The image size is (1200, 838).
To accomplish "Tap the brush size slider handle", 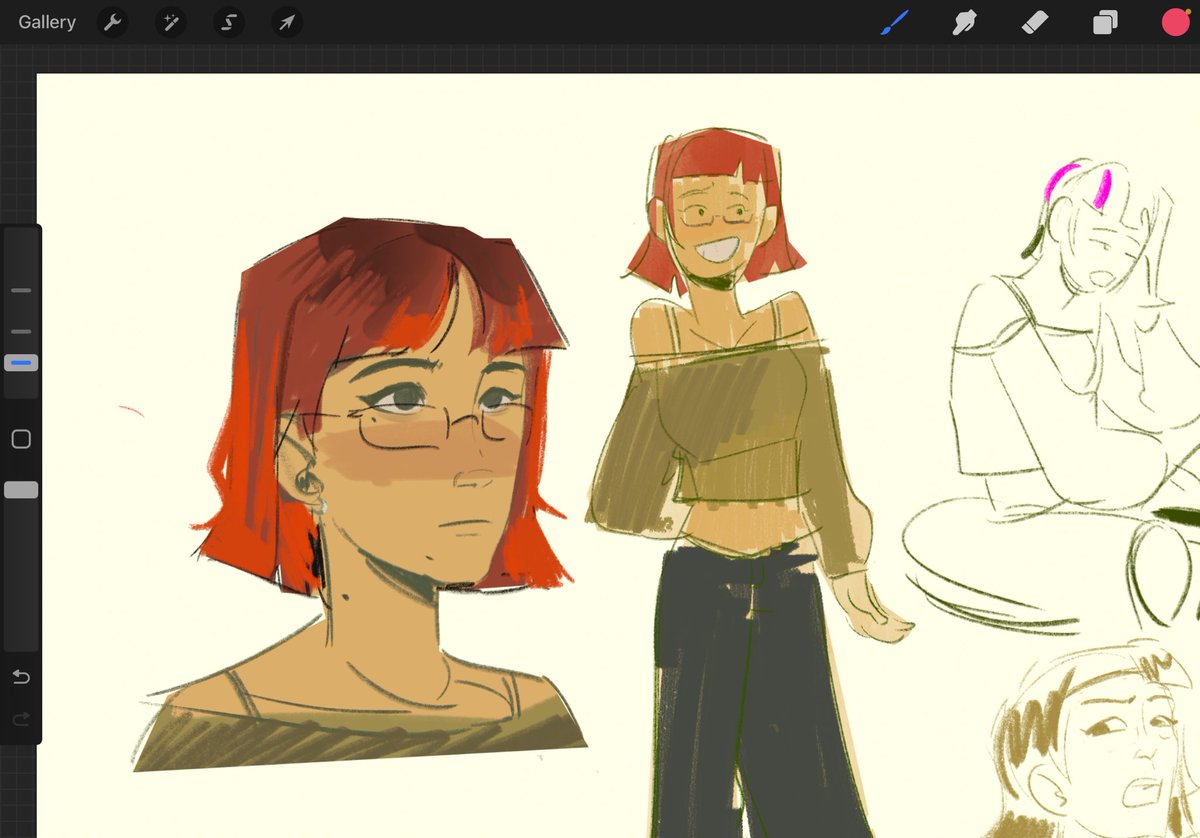I will tap(20, 290).
